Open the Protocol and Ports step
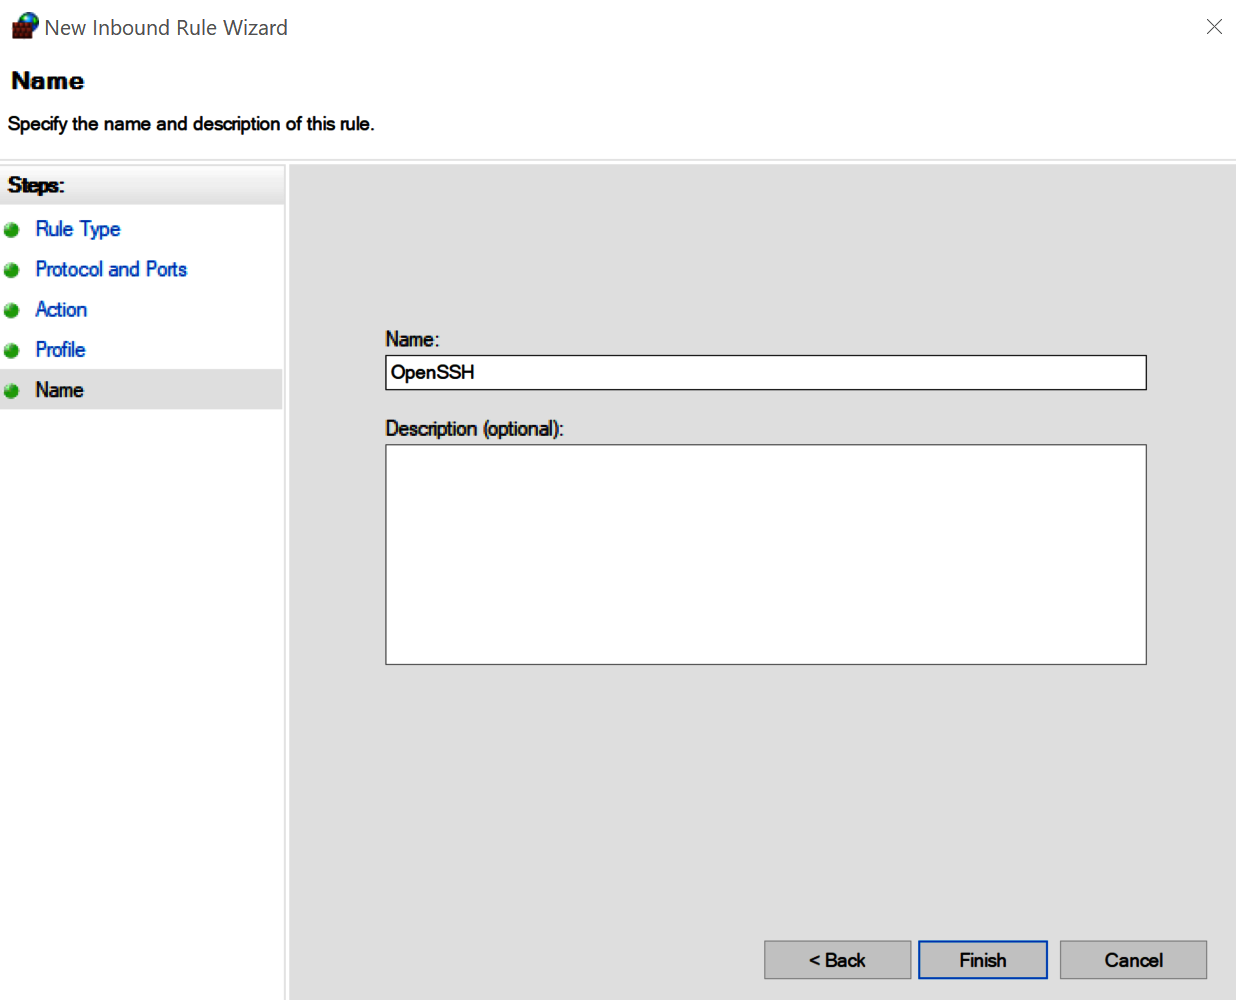Screen dimensions: 1236x1000 point(110,269)
